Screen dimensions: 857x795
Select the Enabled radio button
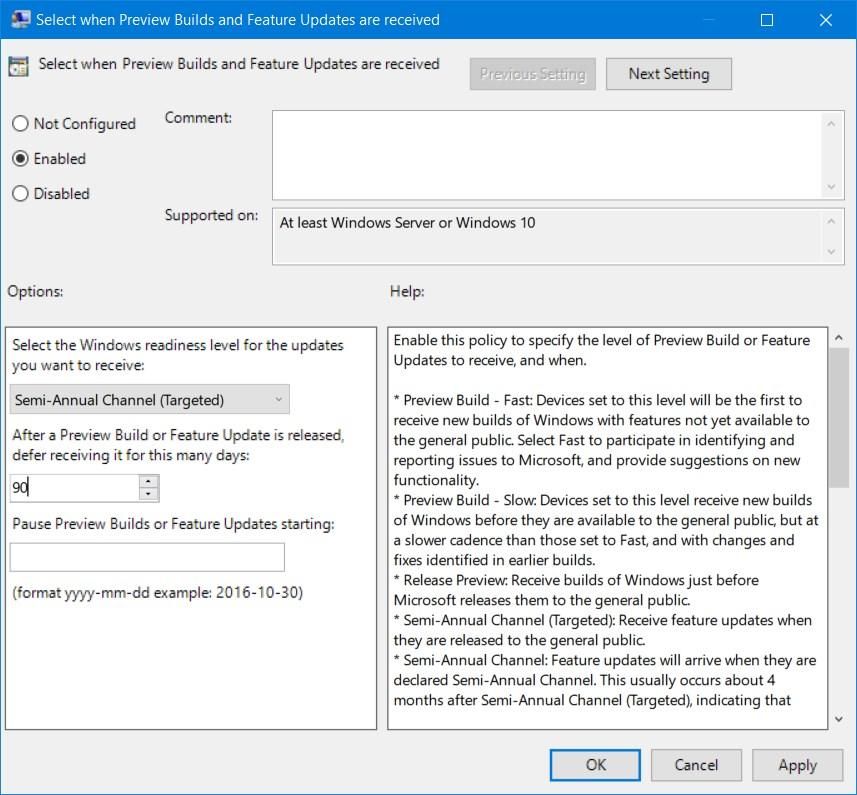[20, 159]
